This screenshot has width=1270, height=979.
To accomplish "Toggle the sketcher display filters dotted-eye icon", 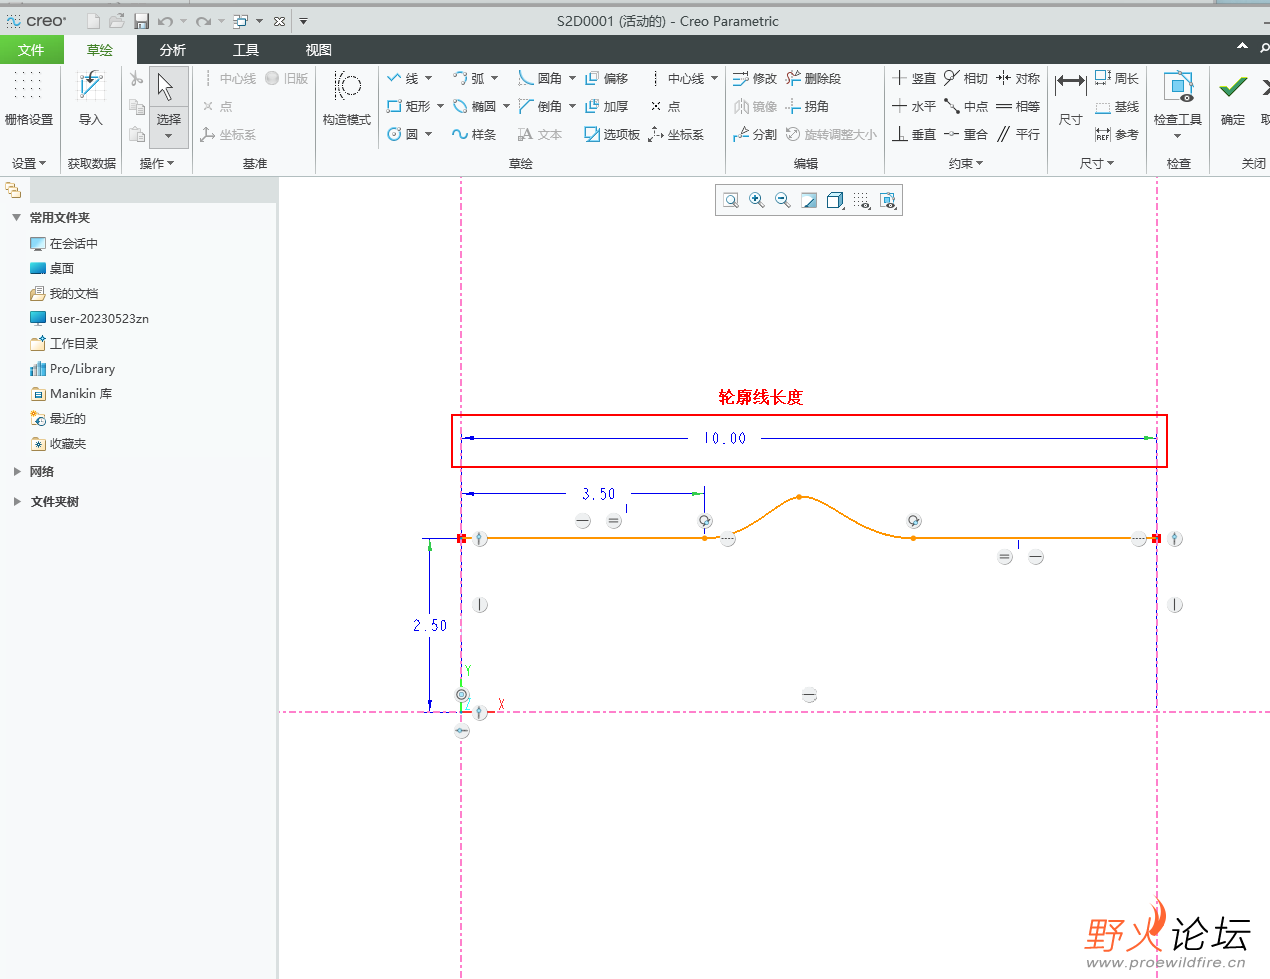I will coord(862,201).
